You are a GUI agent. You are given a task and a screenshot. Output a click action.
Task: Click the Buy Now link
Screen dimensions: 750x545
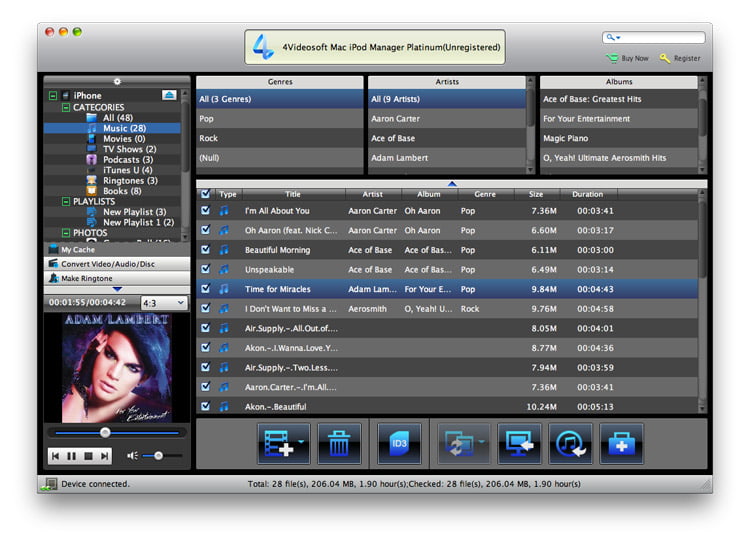click(635, 58)
